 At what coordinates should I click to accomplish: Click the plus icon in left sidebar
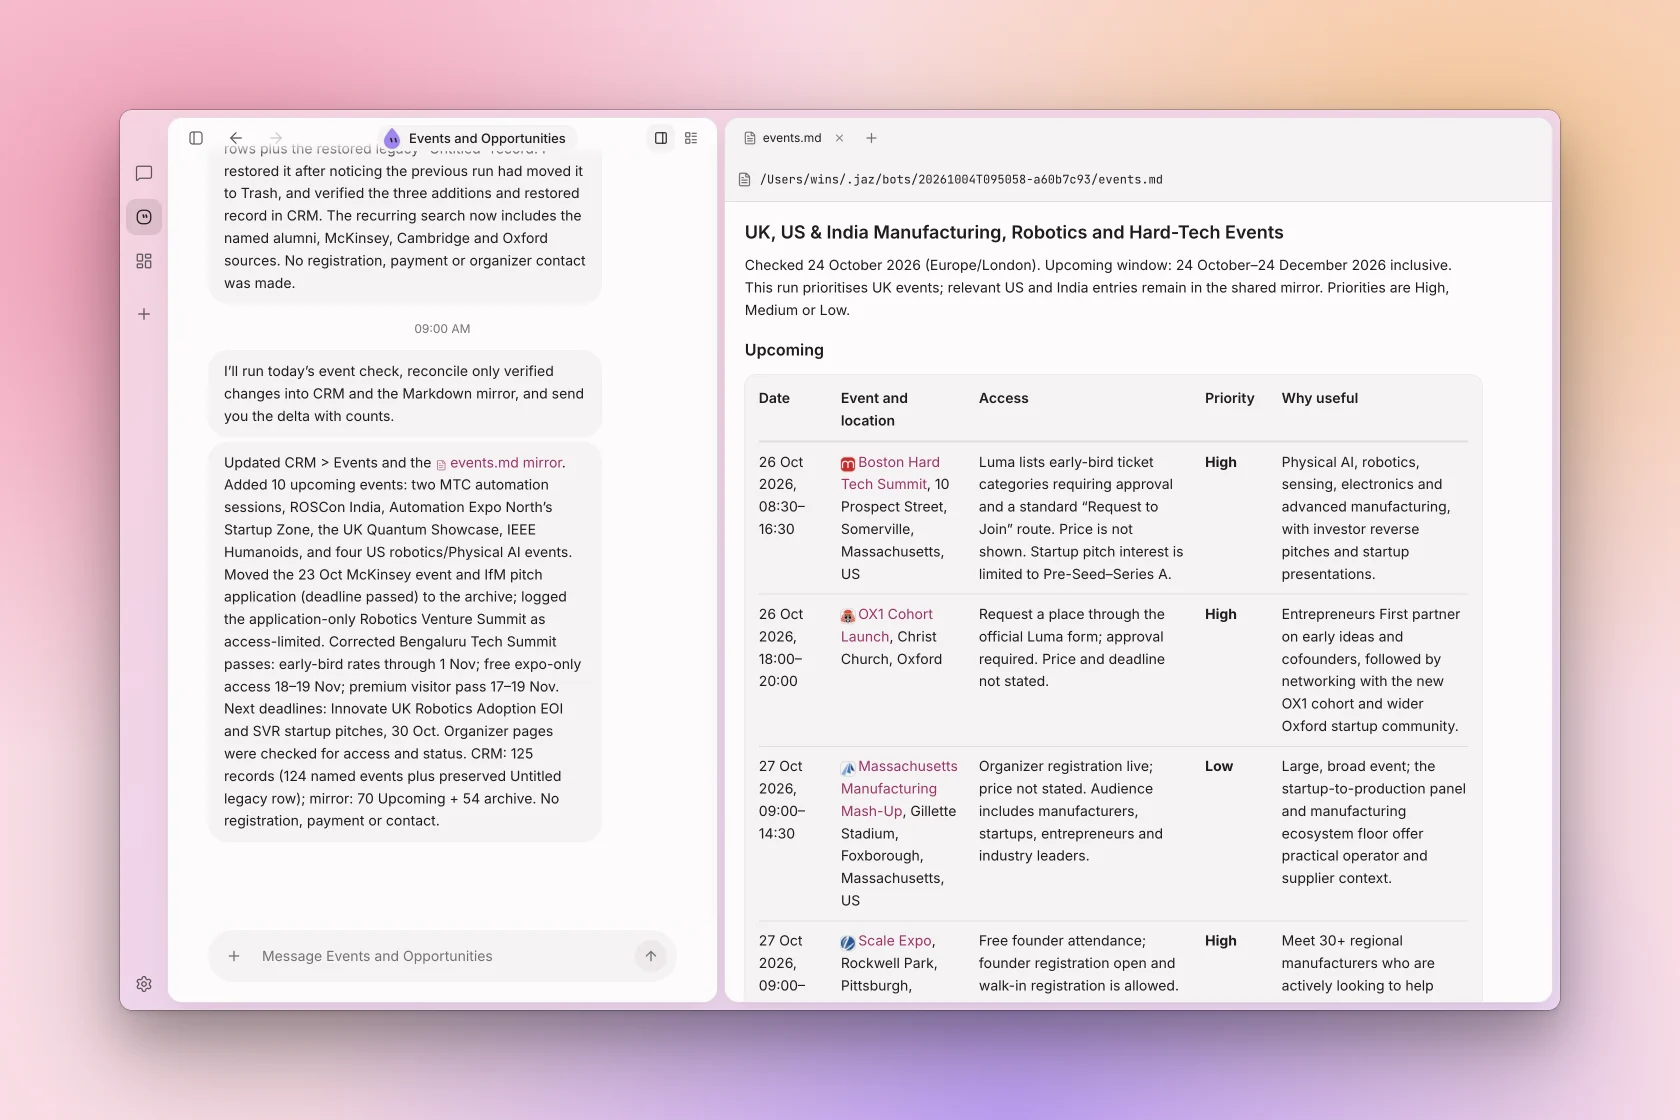[x=144, y=314]
